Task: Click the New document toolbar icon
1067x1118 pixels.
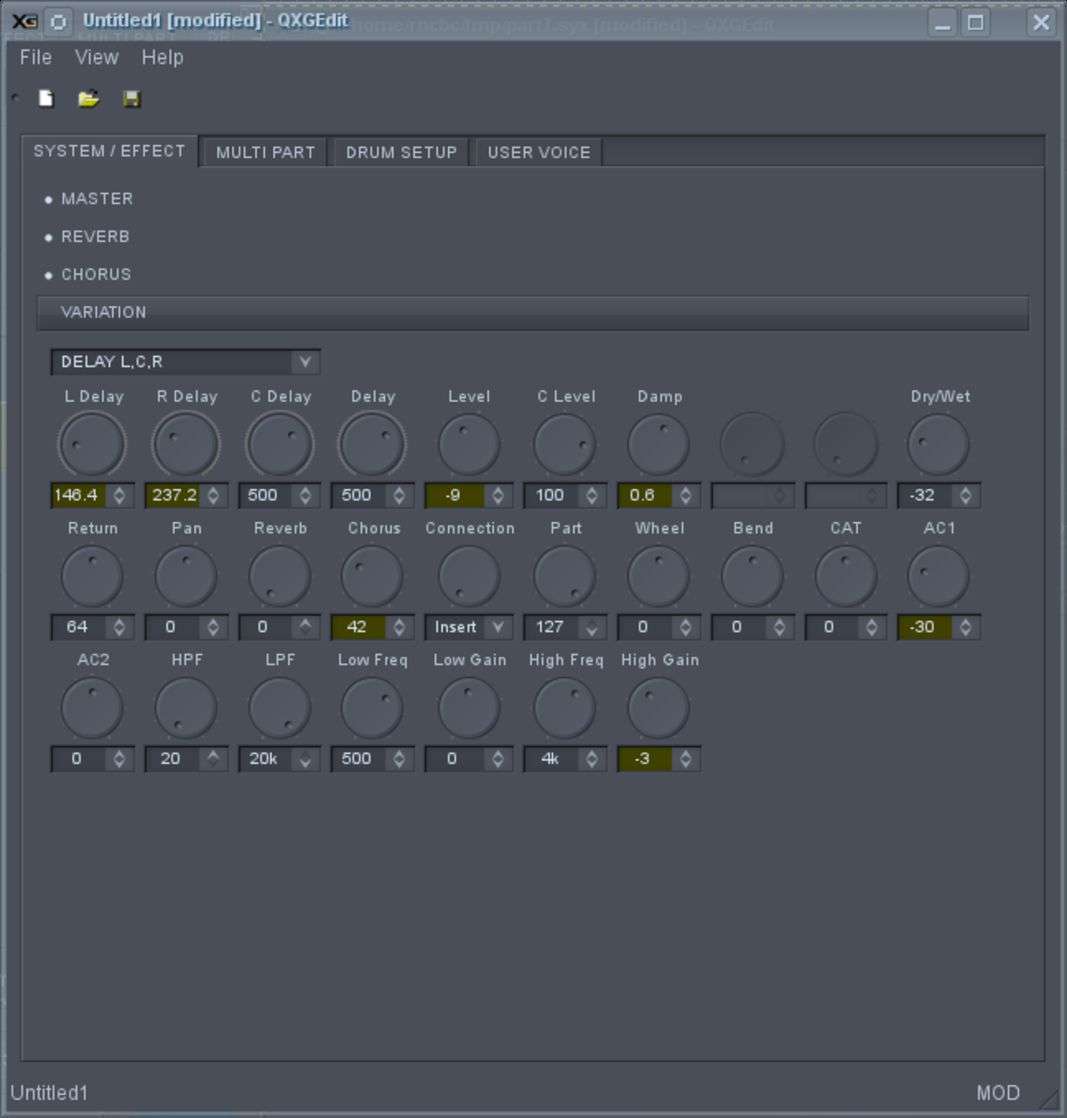Action: click(x=46, y=98)
